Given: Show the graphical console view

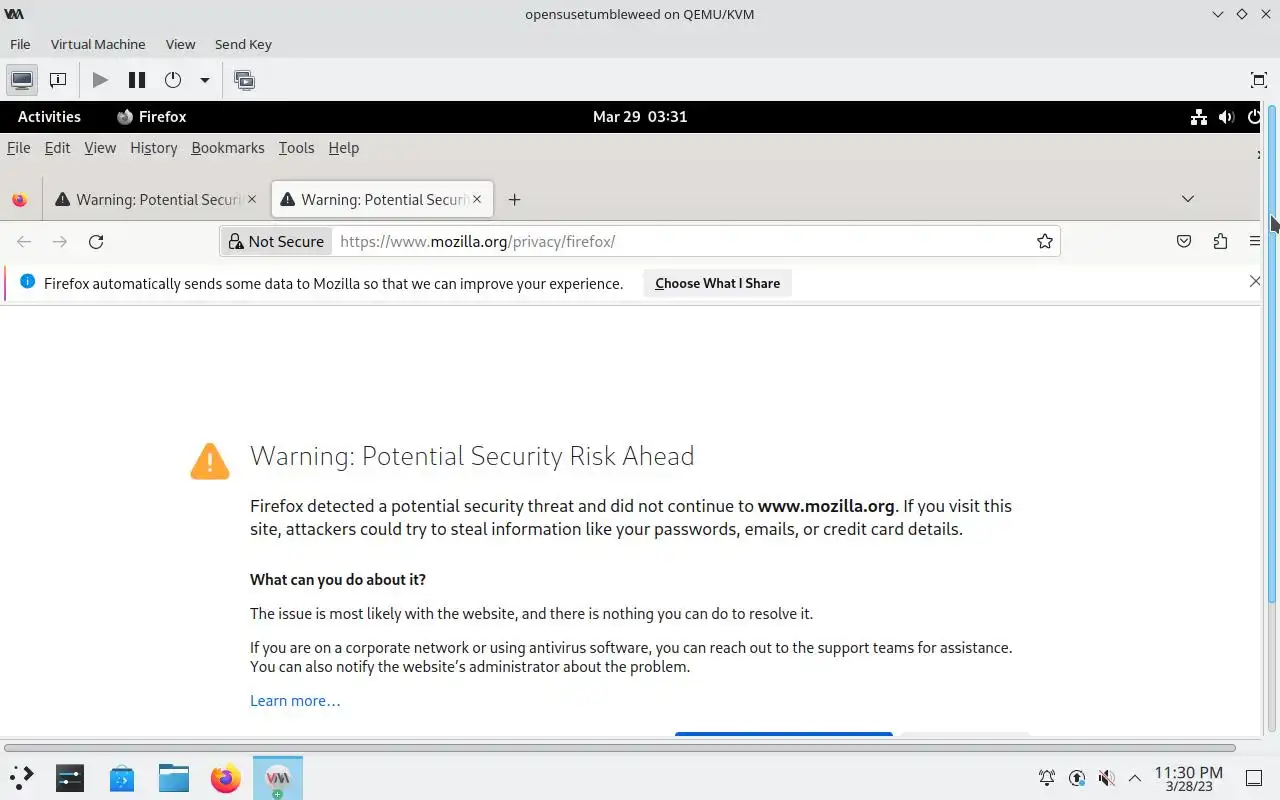Looking at the screenshot, I should point(22,80).
